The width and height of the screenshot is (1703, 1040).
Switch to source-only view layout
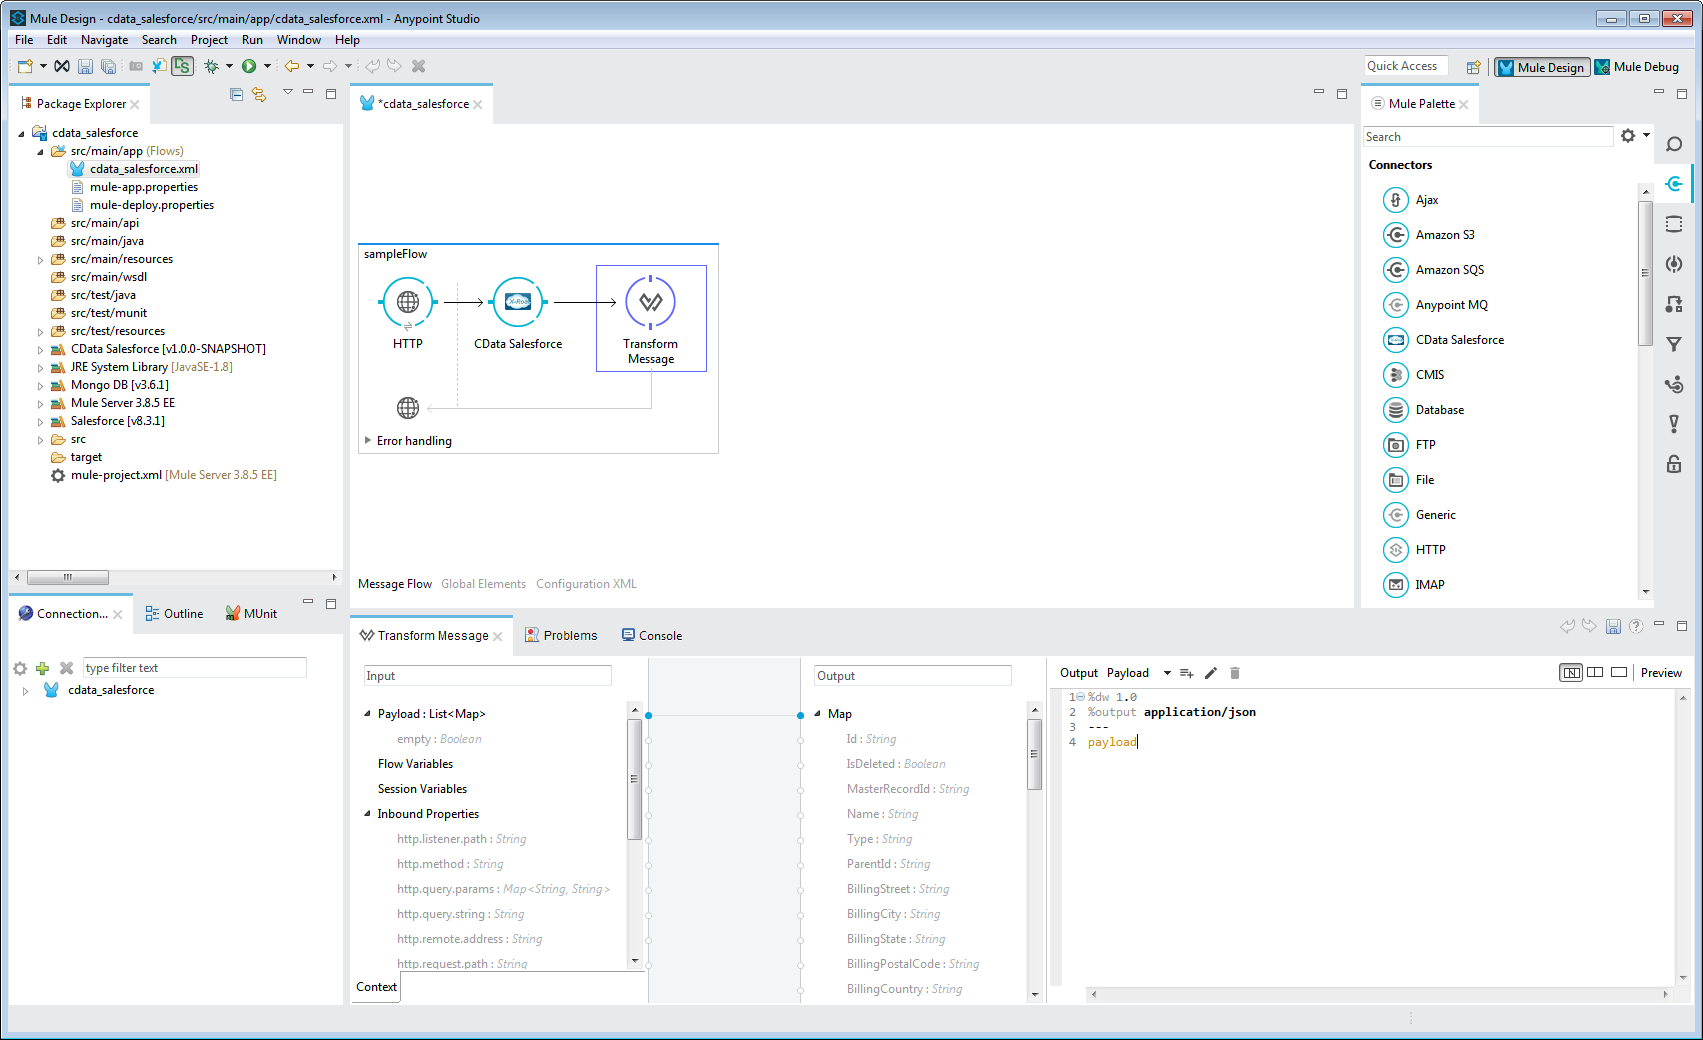point(1619,673)
